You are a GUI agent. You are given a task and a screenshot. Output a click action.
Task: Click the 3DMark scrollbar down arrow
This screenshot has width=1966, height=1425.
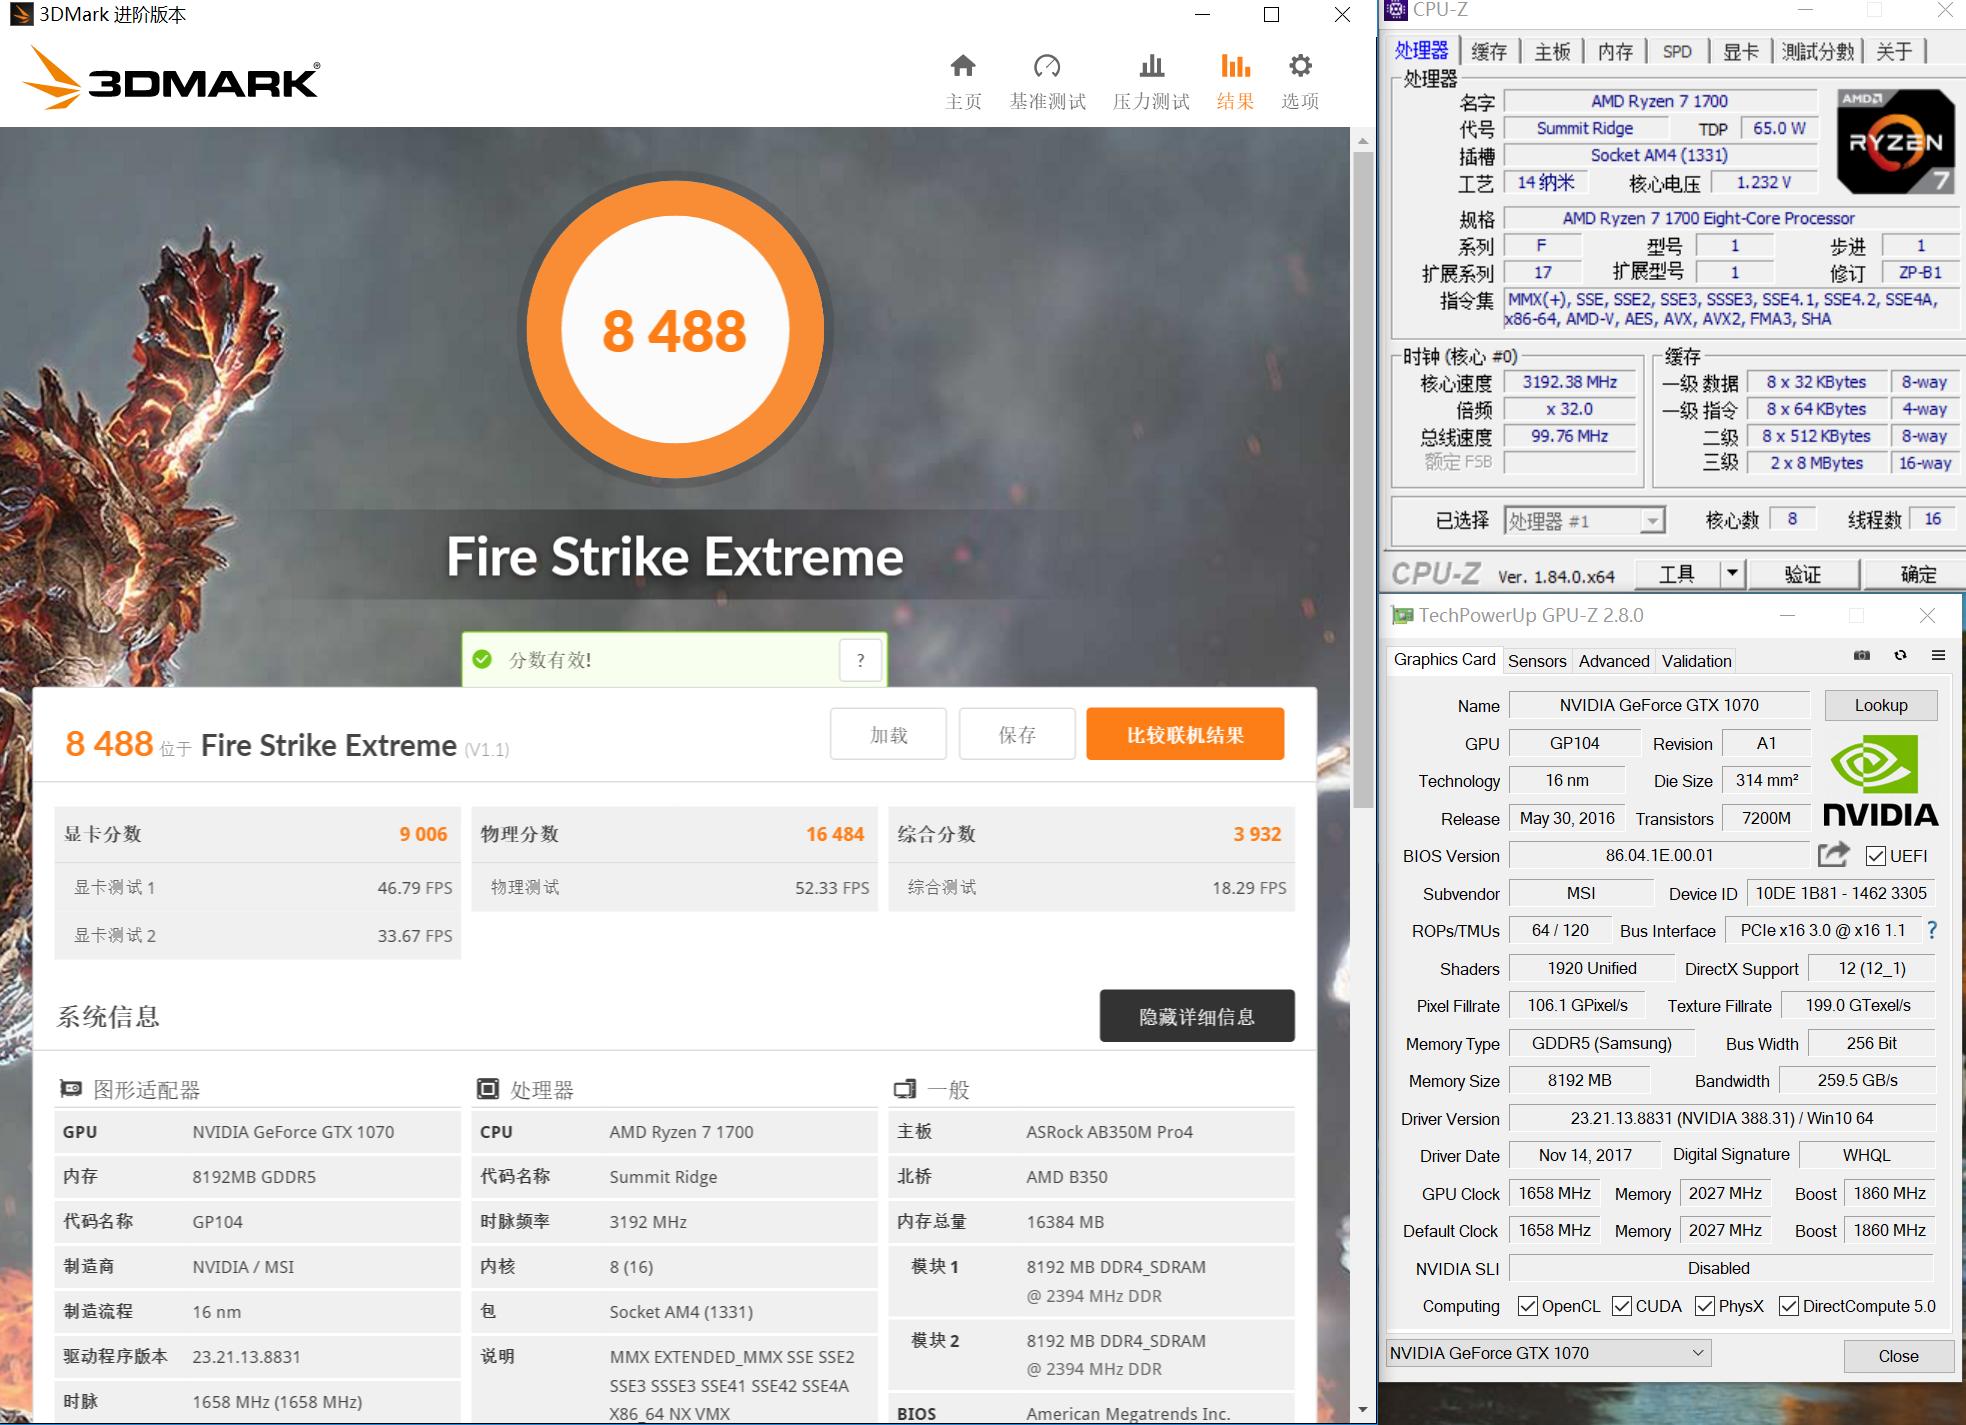tap(1363, 1411)
